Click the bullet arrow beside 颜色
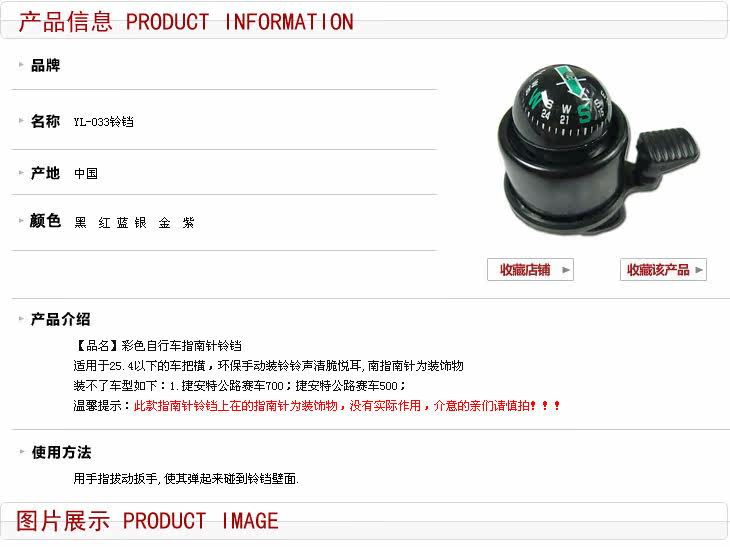Image resolution: width=730 pixels, height=547 pixels. [21, 220]
